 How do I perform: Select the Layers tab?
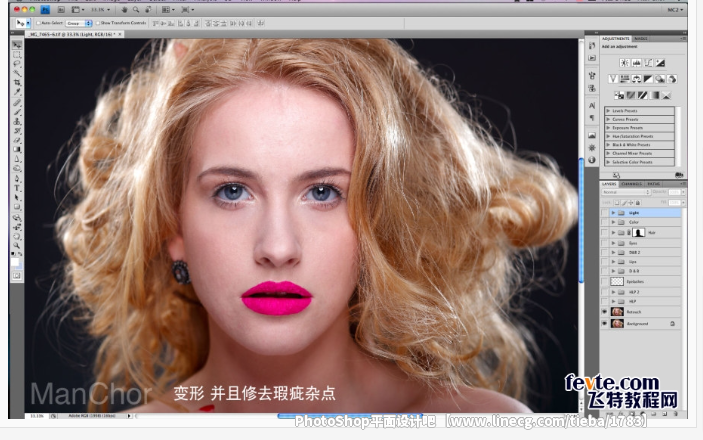pos(609,184)
